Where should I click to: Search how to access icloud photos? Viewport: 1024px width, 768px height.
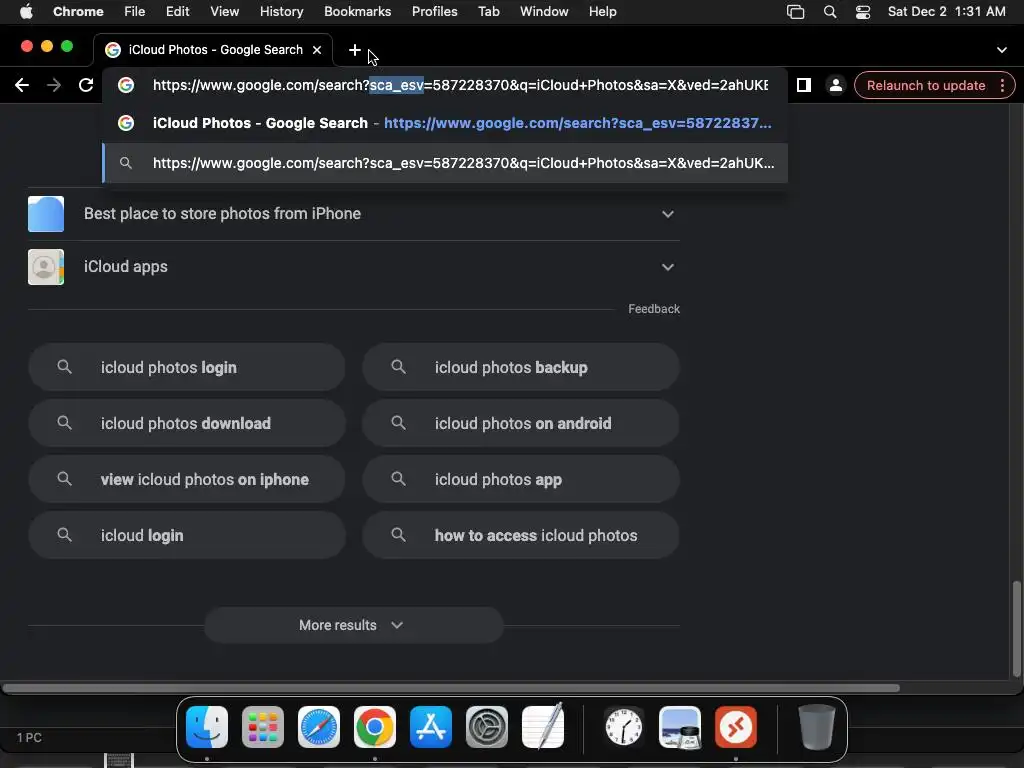click(521, 535)
